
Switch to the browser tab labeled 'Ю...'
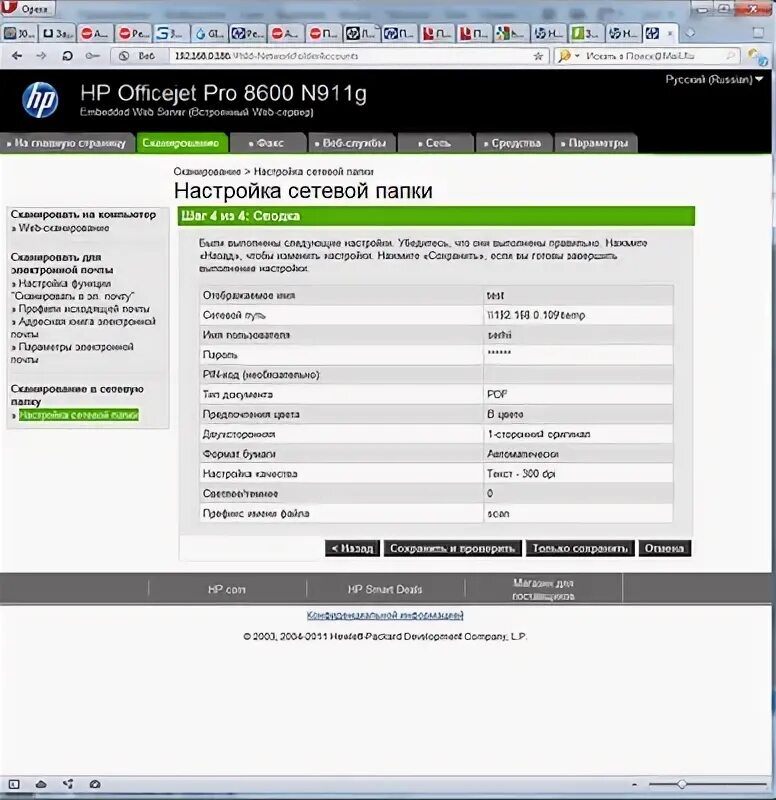tap(19, 34)
